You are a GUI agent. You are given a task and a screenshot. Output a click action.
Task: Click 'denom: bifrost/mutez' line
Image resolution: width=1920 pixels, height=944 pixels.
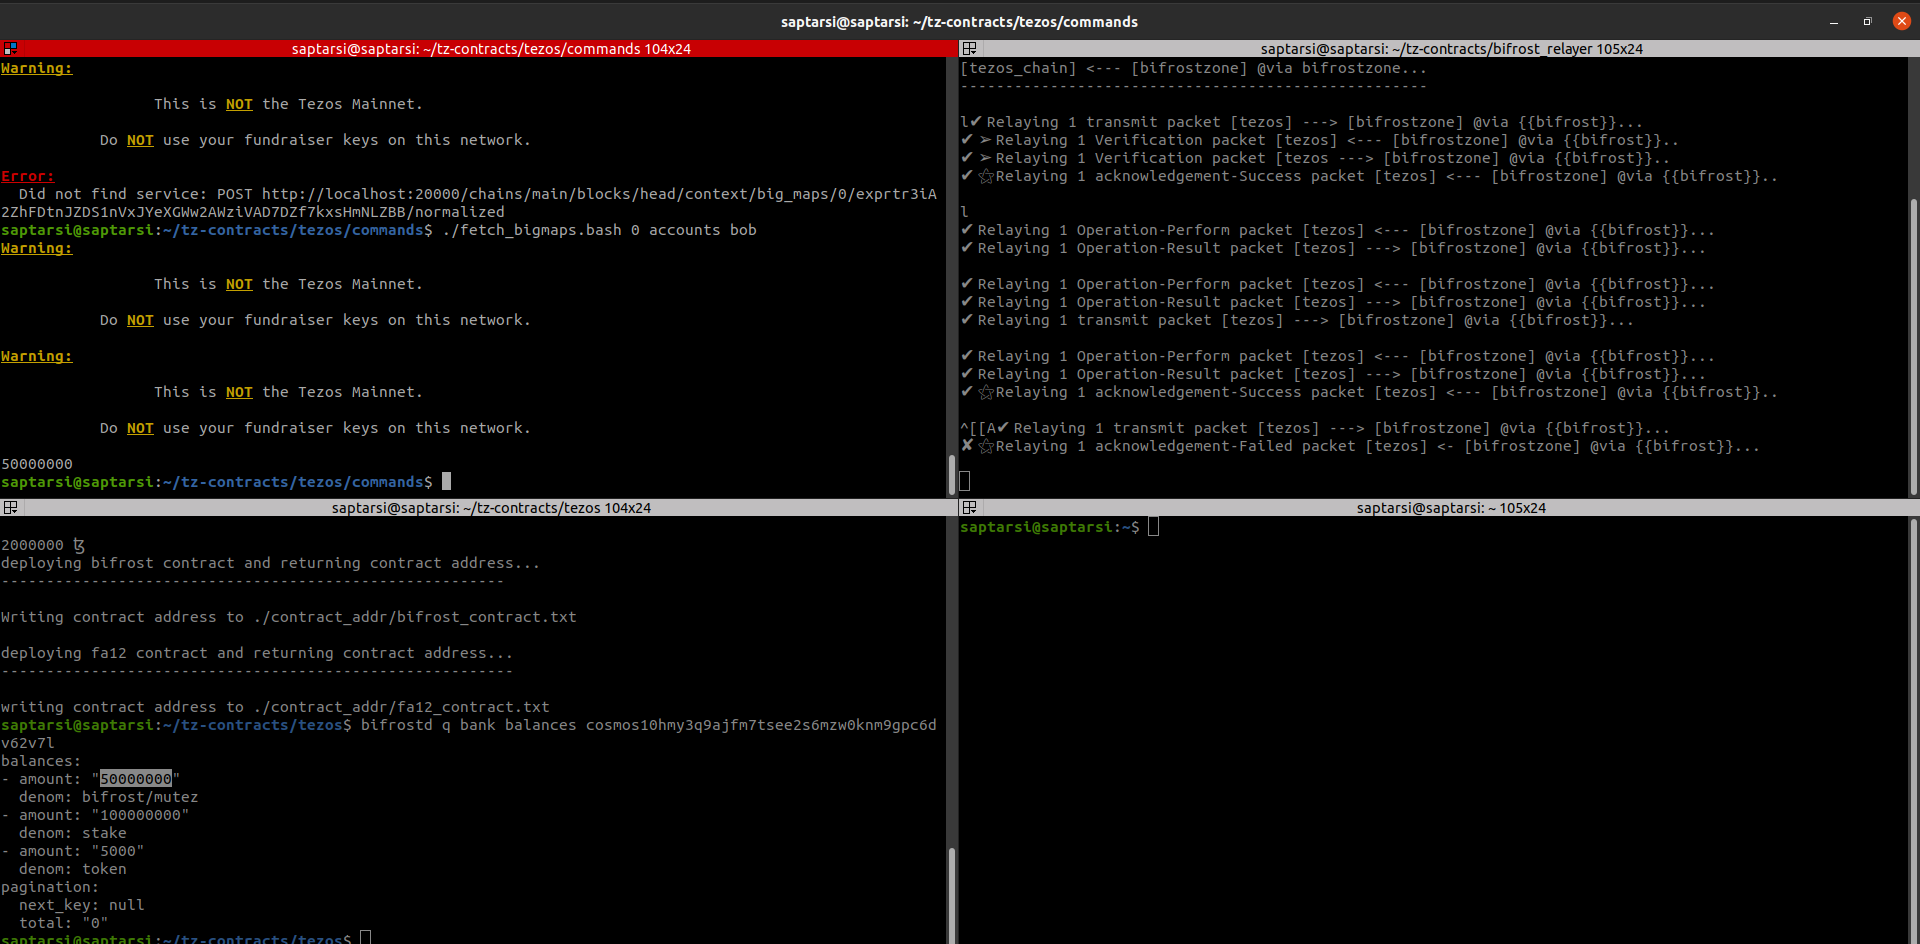108,797
